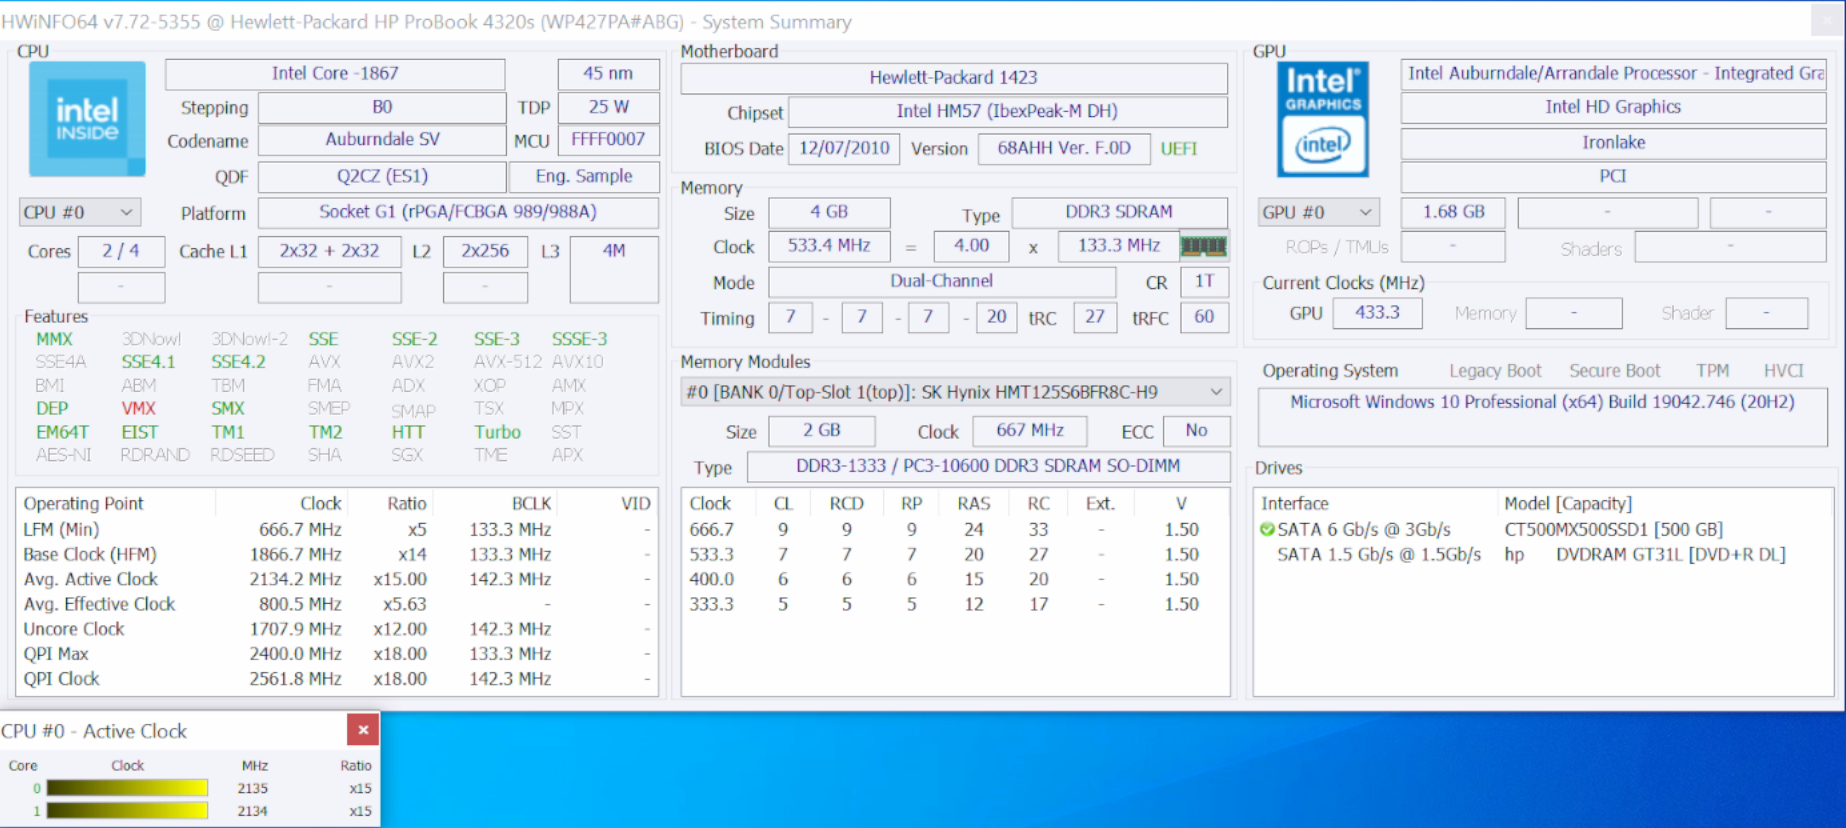Click the Core 1 clock bar
This screenshot has width=1846, height=828.
pos(127,811)
